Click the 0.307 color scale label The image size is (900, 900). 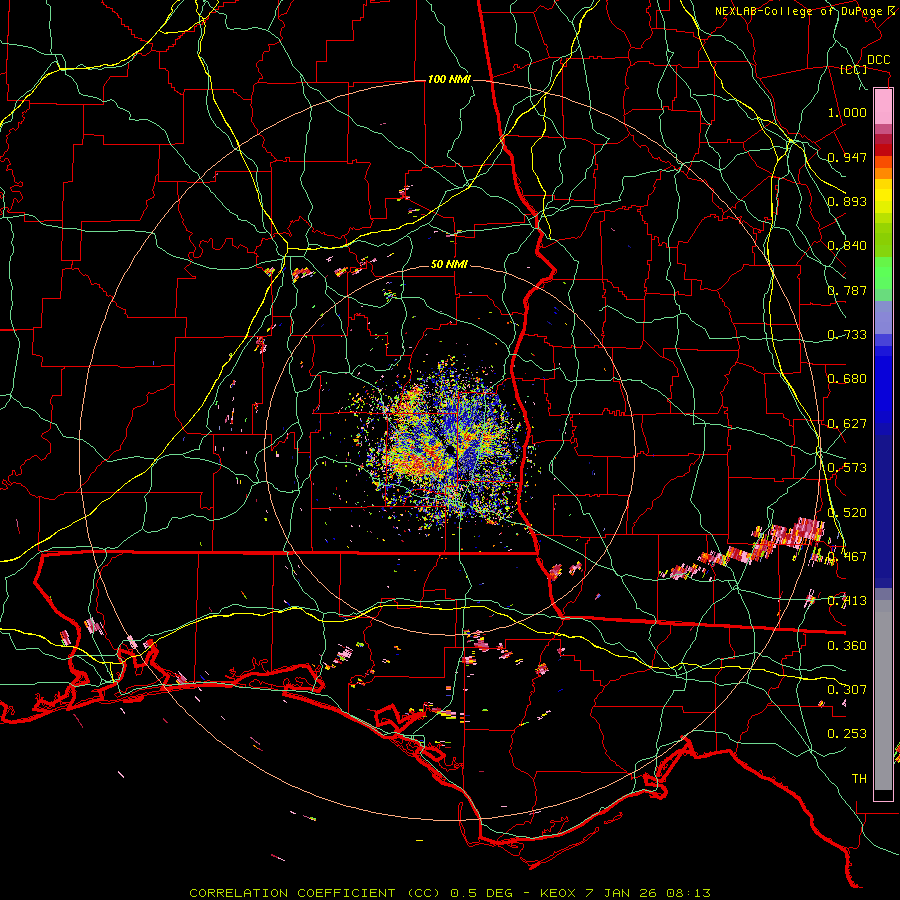[847, 690]
